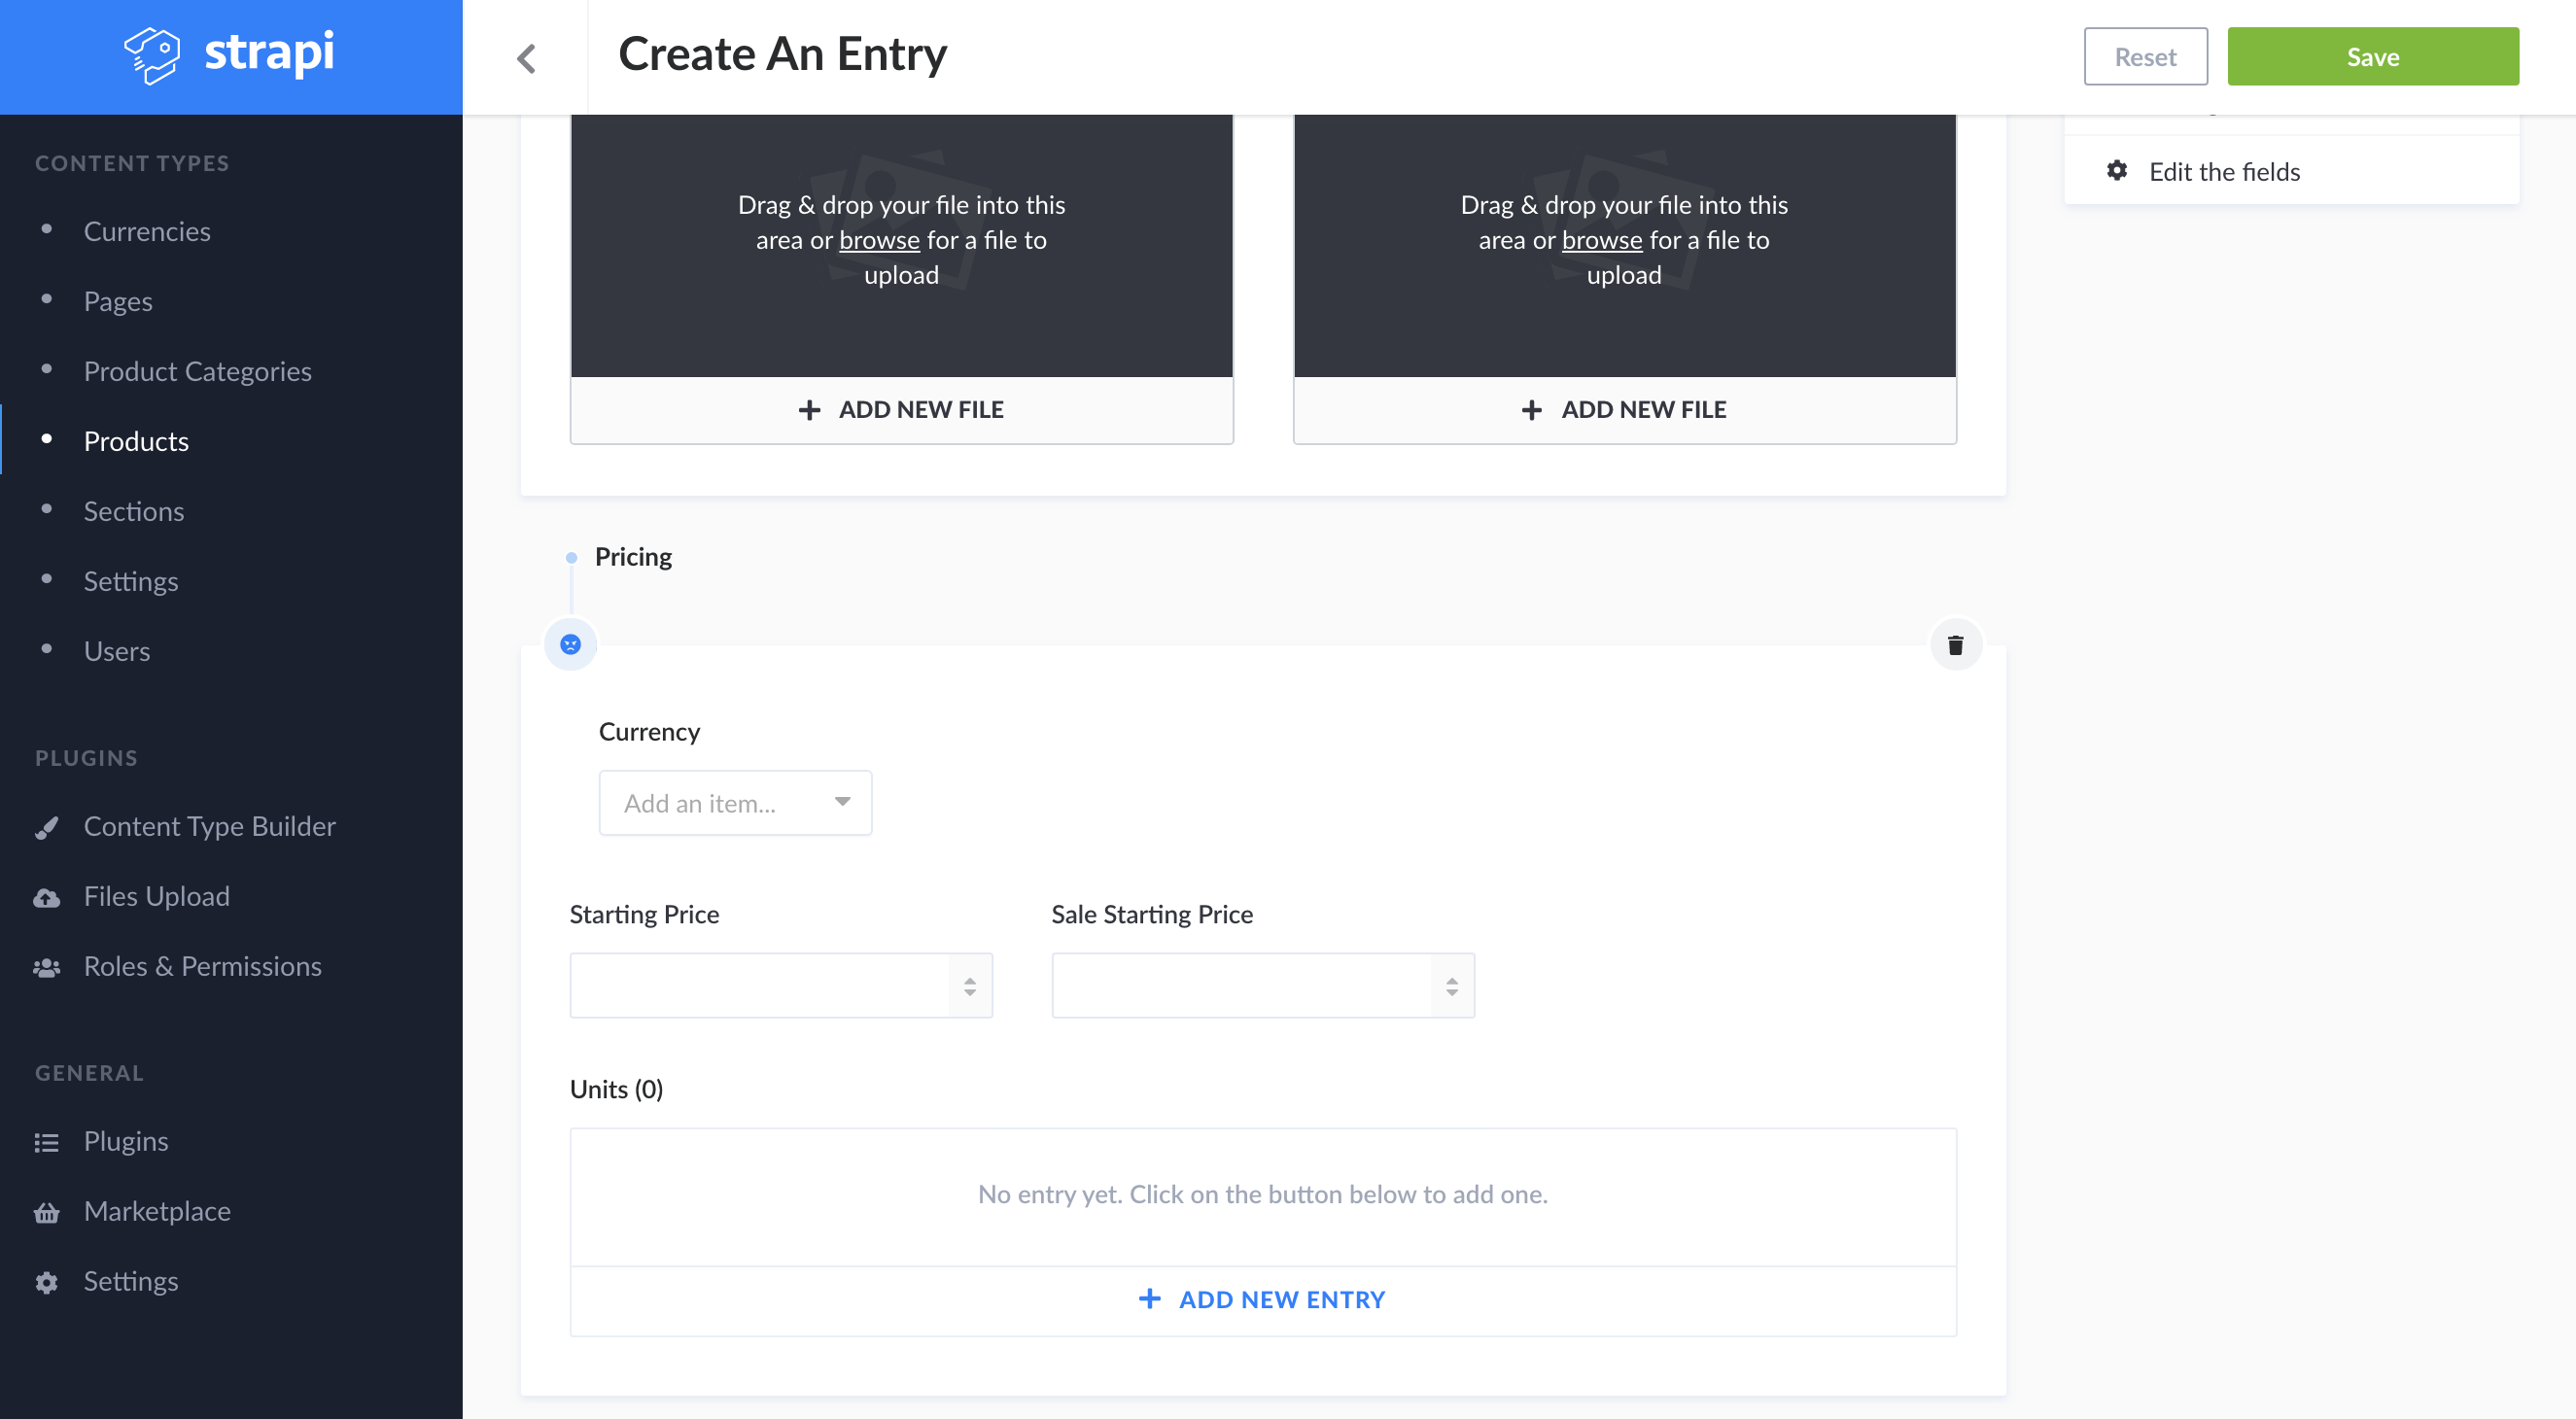Delete the Pricing component using the trash icon
Image resolution: width=2576 pixels, height=1419 pixels.
click(1956, 644)
